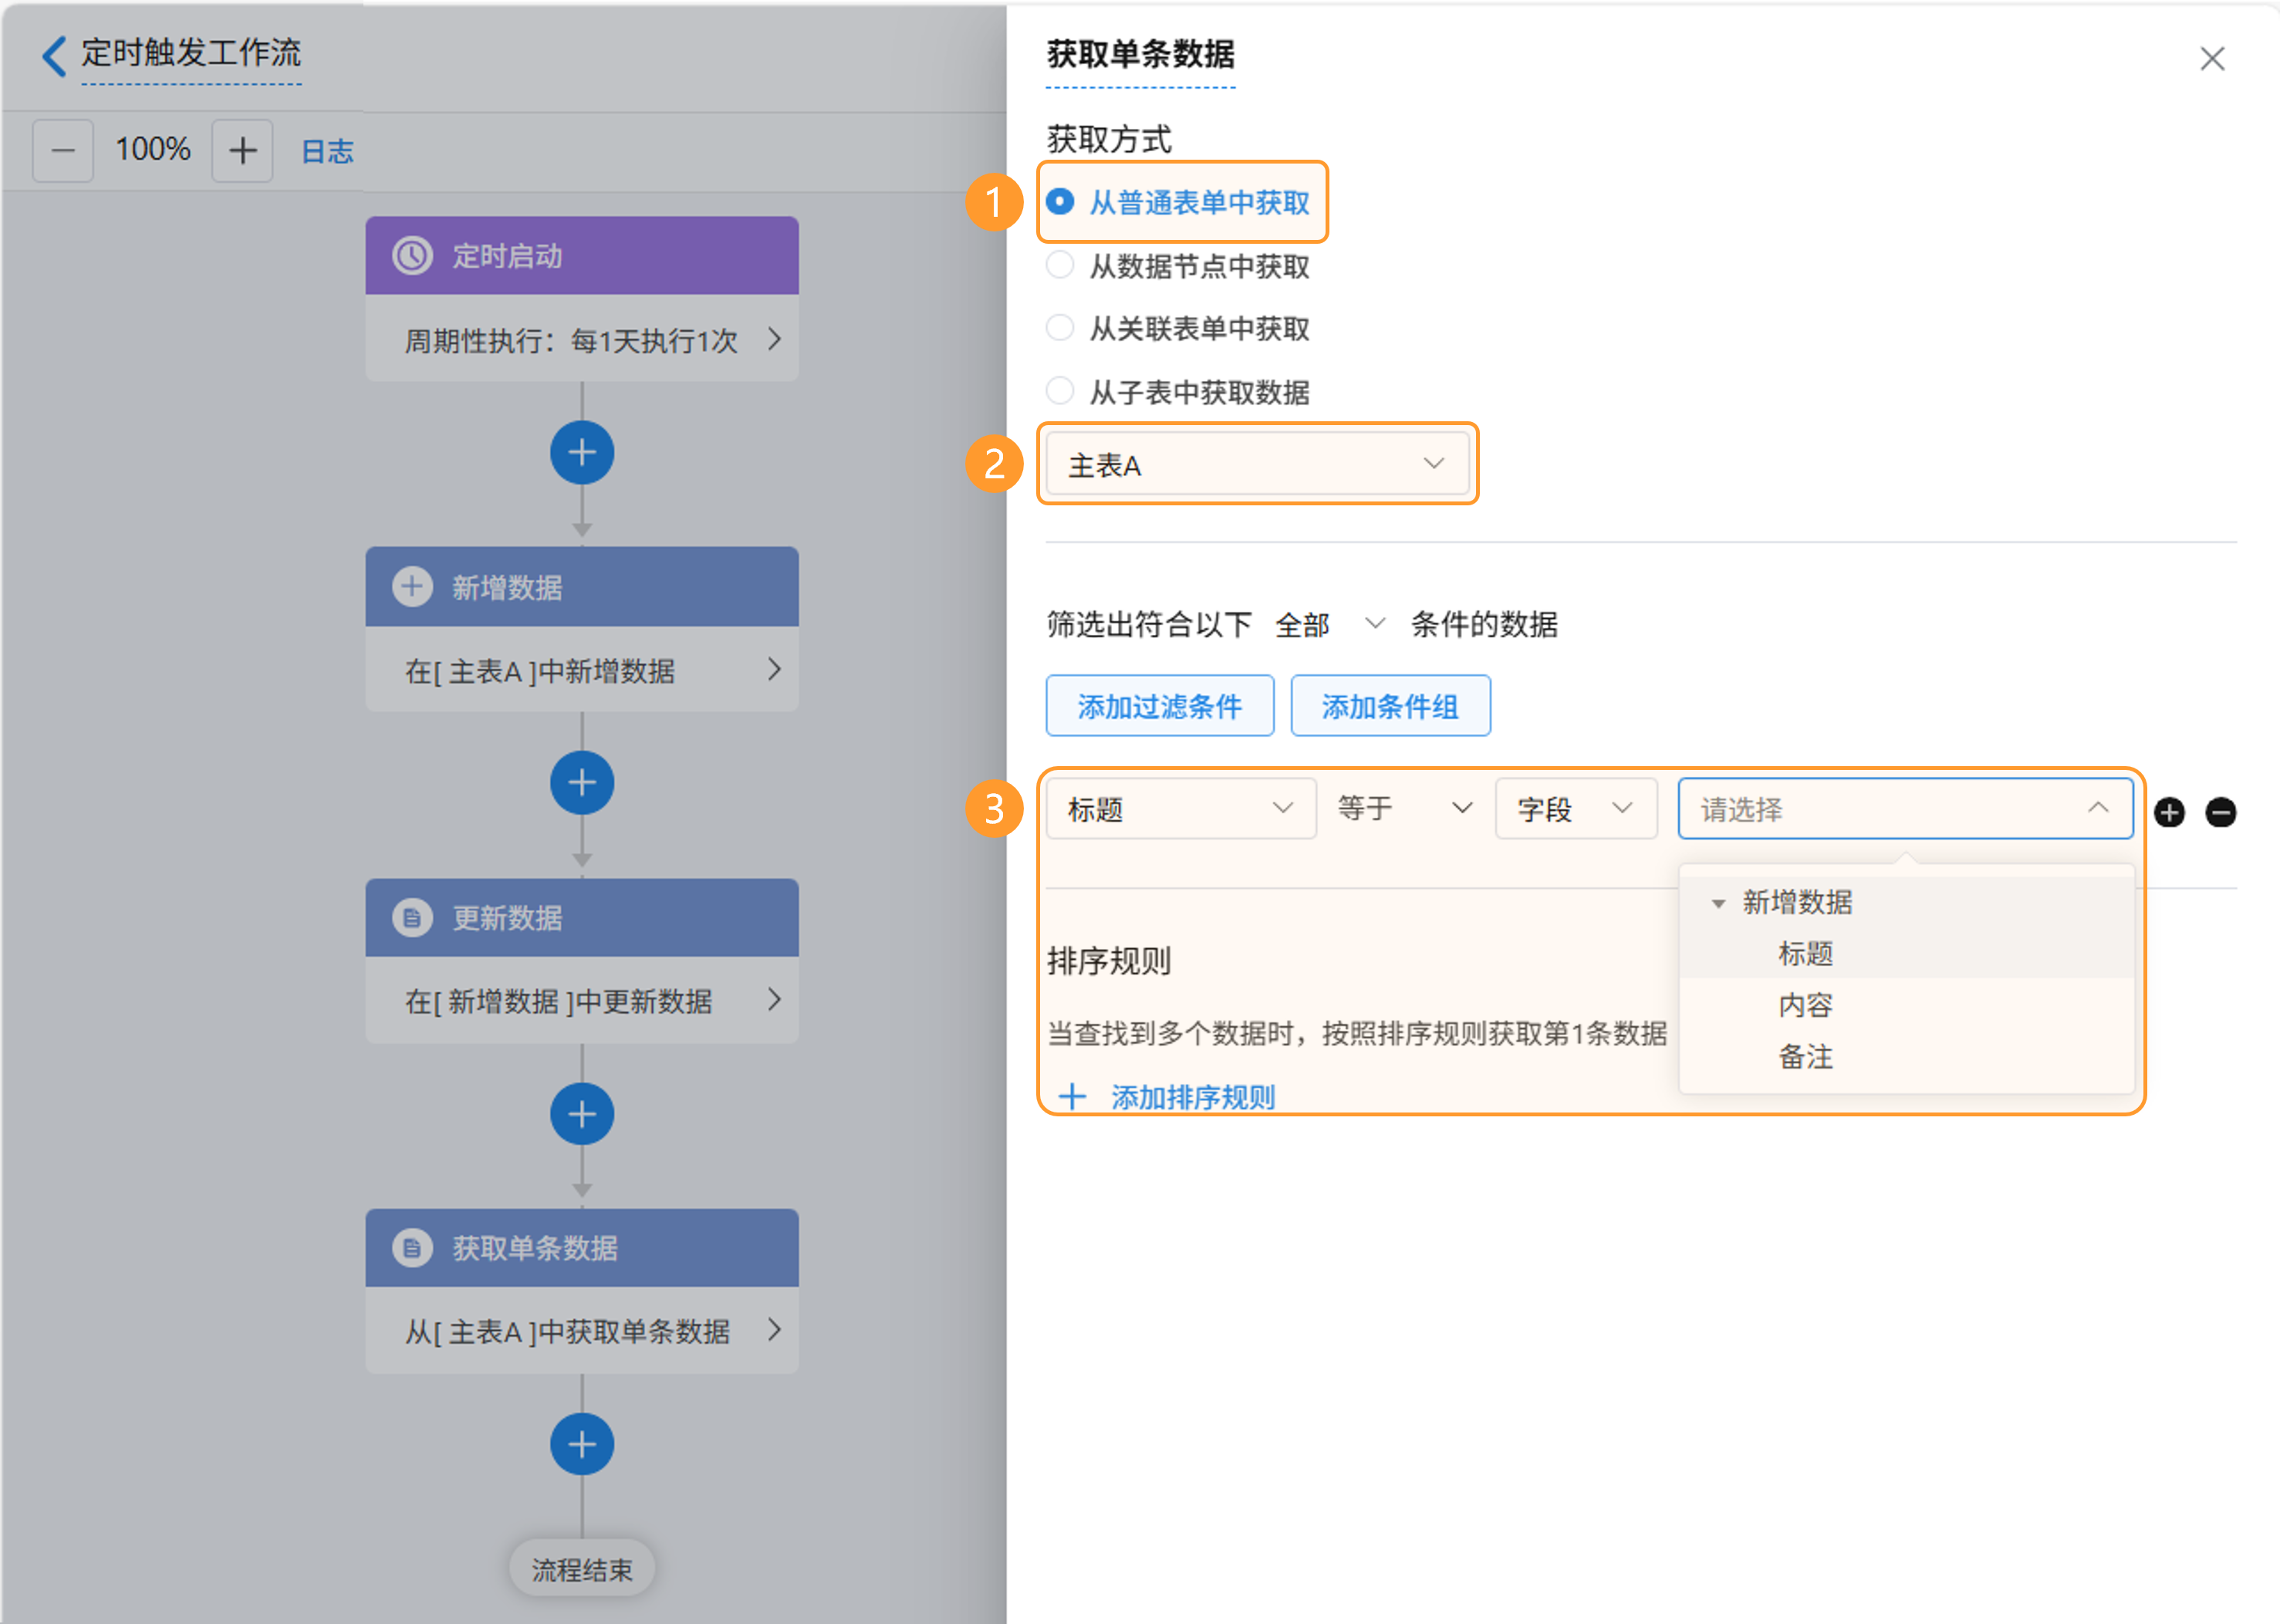Select 从数据节点中获取 radio option
This screenshot has width=2280, height=1624.
(1060, 266)
